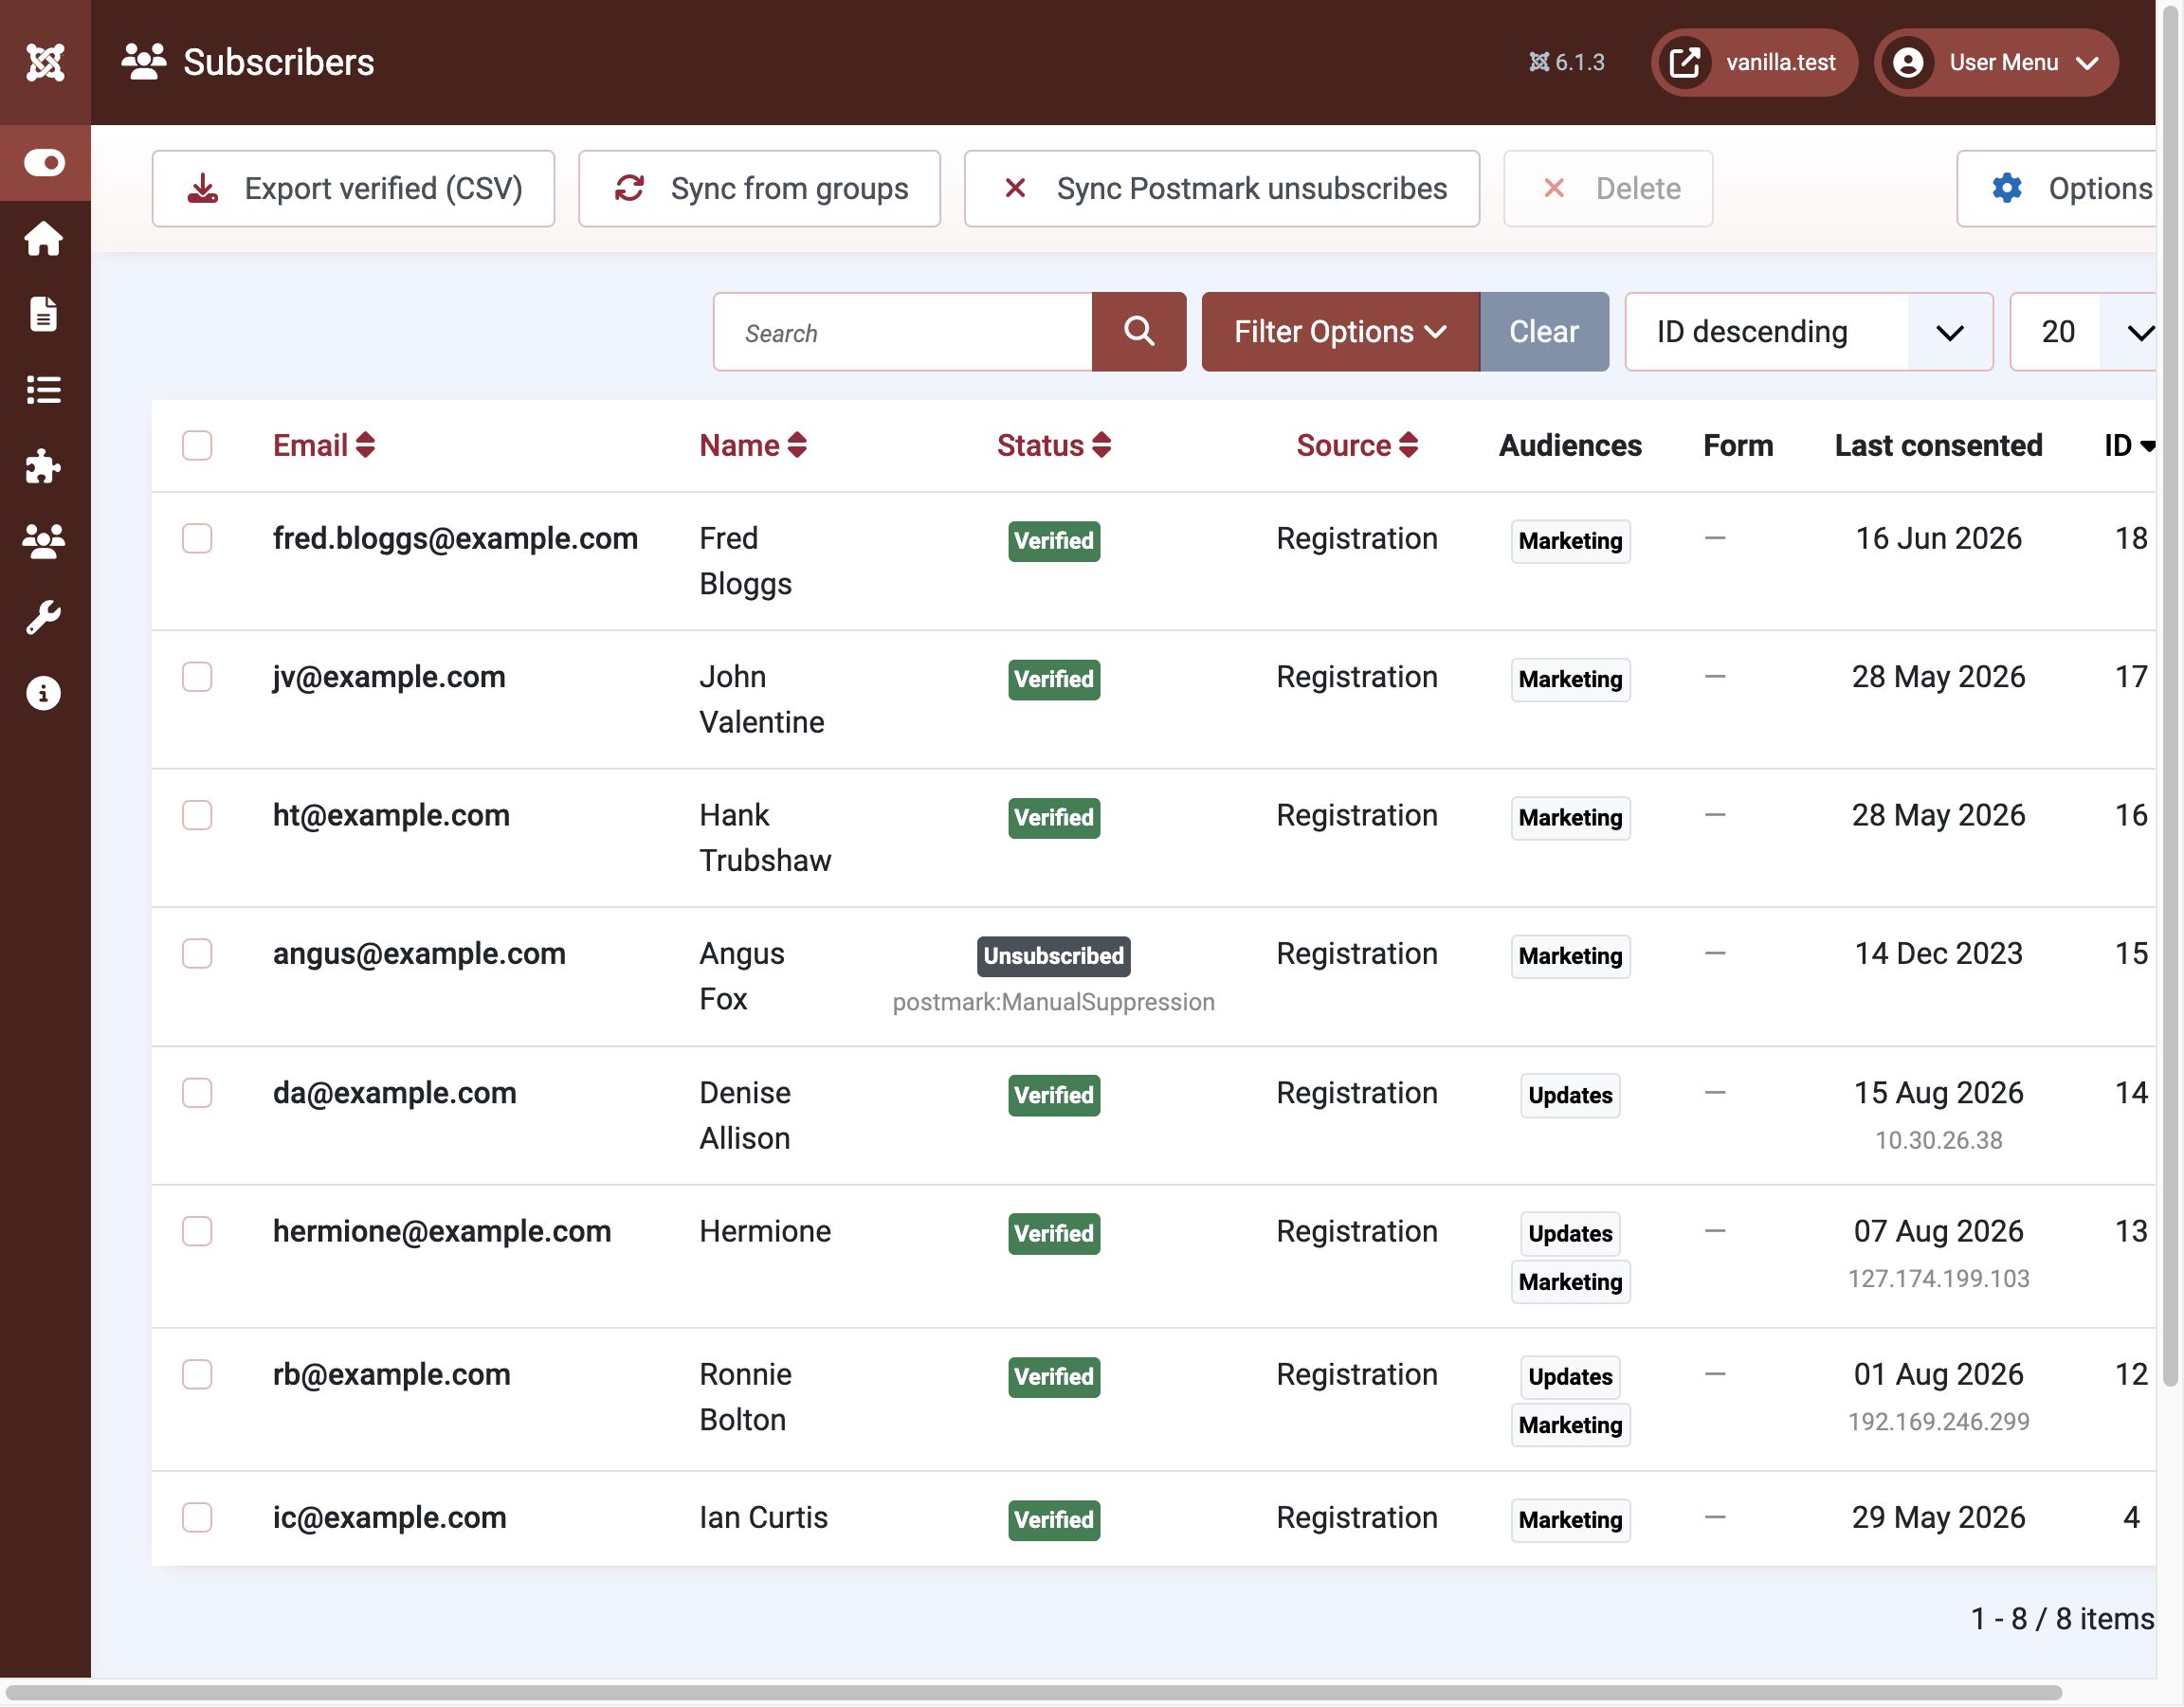The width and height of the screenshot is (2184, 1707).
Task: Click the Joomla logo icon
Action: click(x=45, y=62)
